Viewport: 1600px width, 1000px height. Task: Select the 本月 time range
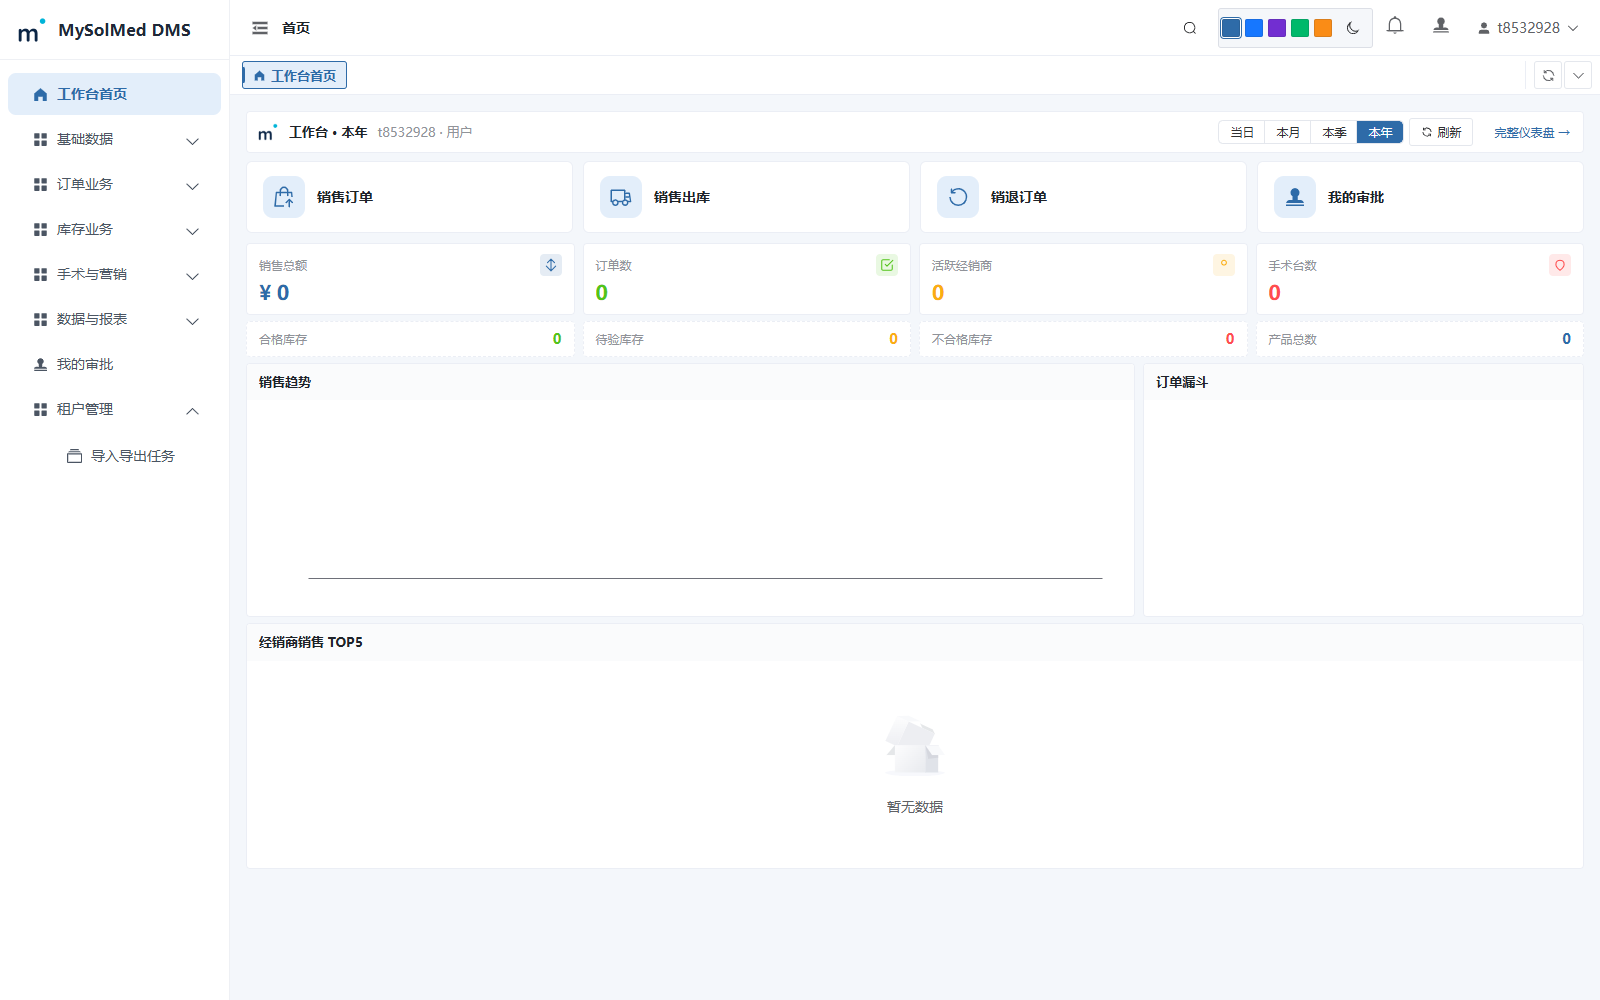coord(1288,132)
